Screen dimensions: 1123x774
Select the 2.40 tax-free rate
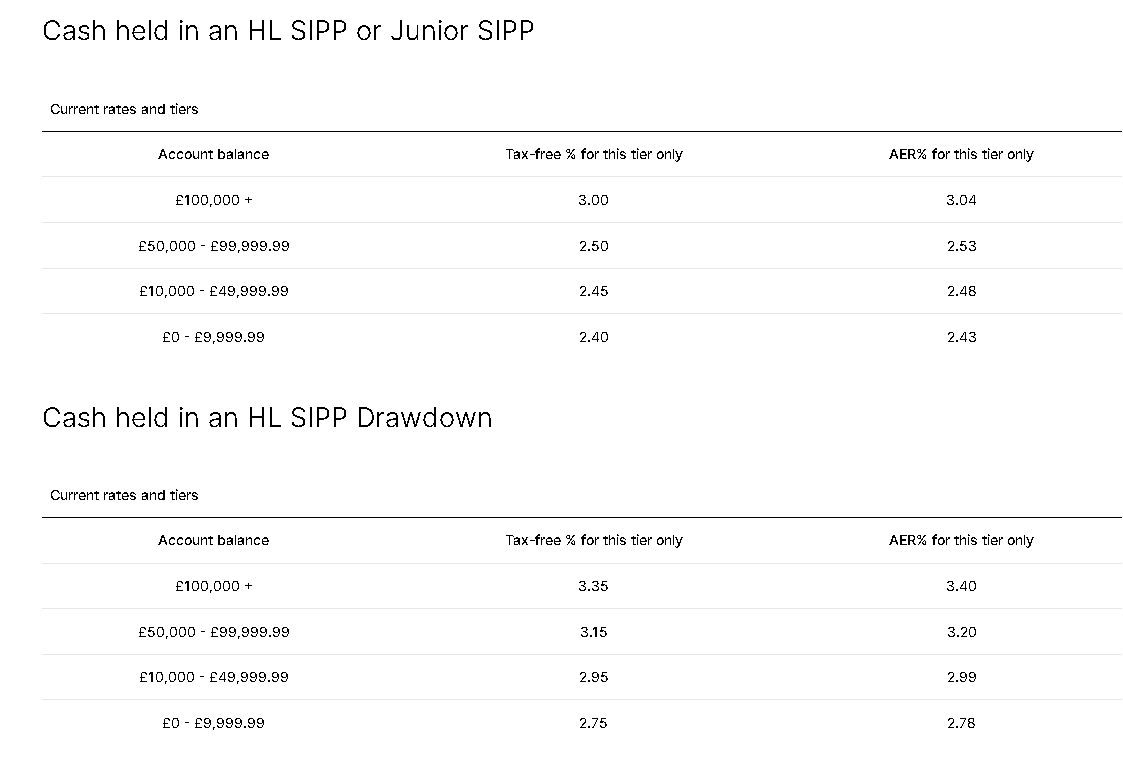(593, 337)
